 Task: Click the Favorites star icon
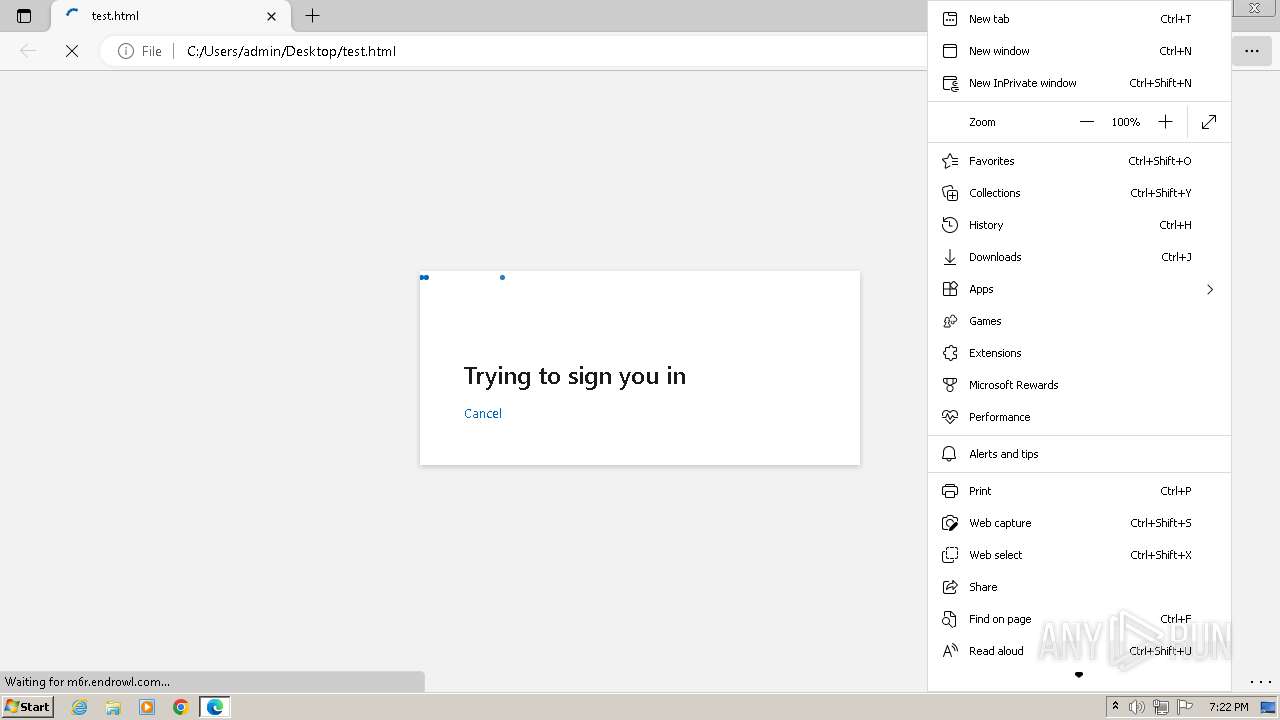(950, 161)
